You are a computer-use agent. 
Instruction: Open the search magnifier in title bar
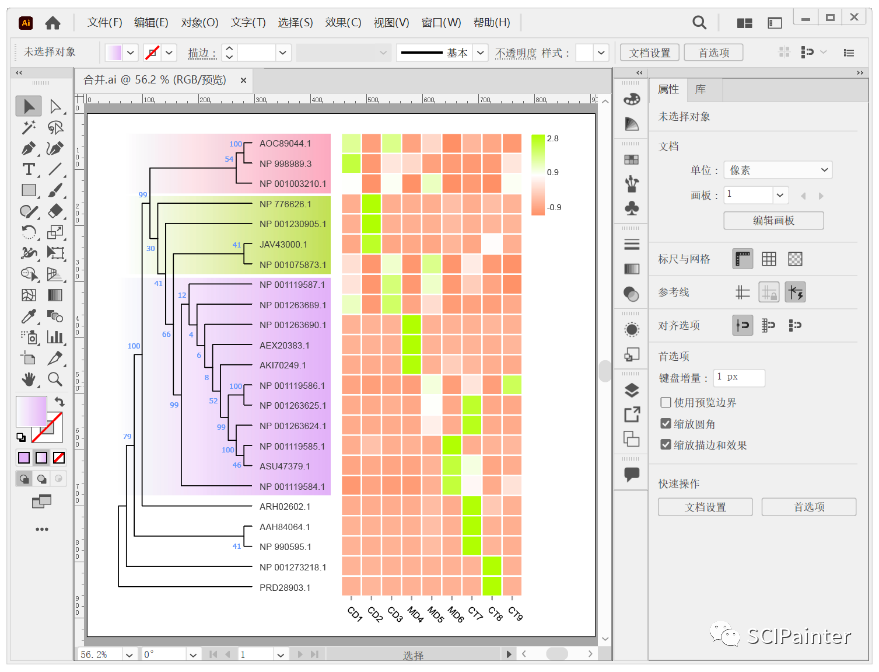pyautogui.click(x=699, y=22)
